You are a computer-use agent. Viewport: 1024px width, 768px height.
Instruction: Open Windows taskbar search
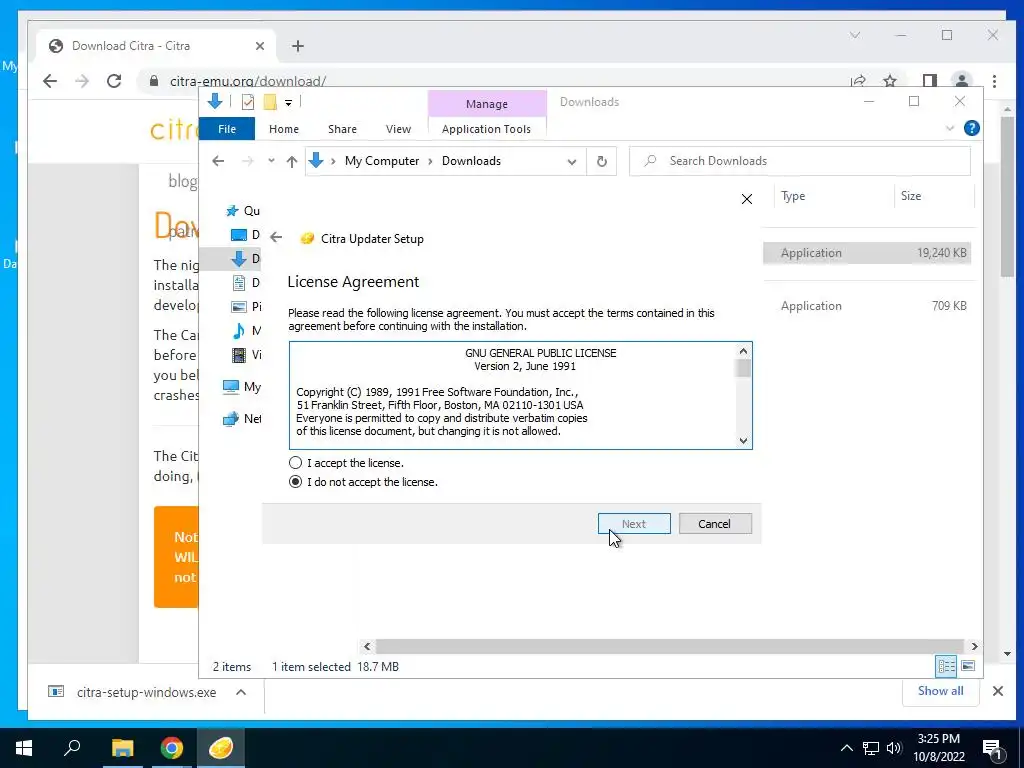[x=72, y=748]
